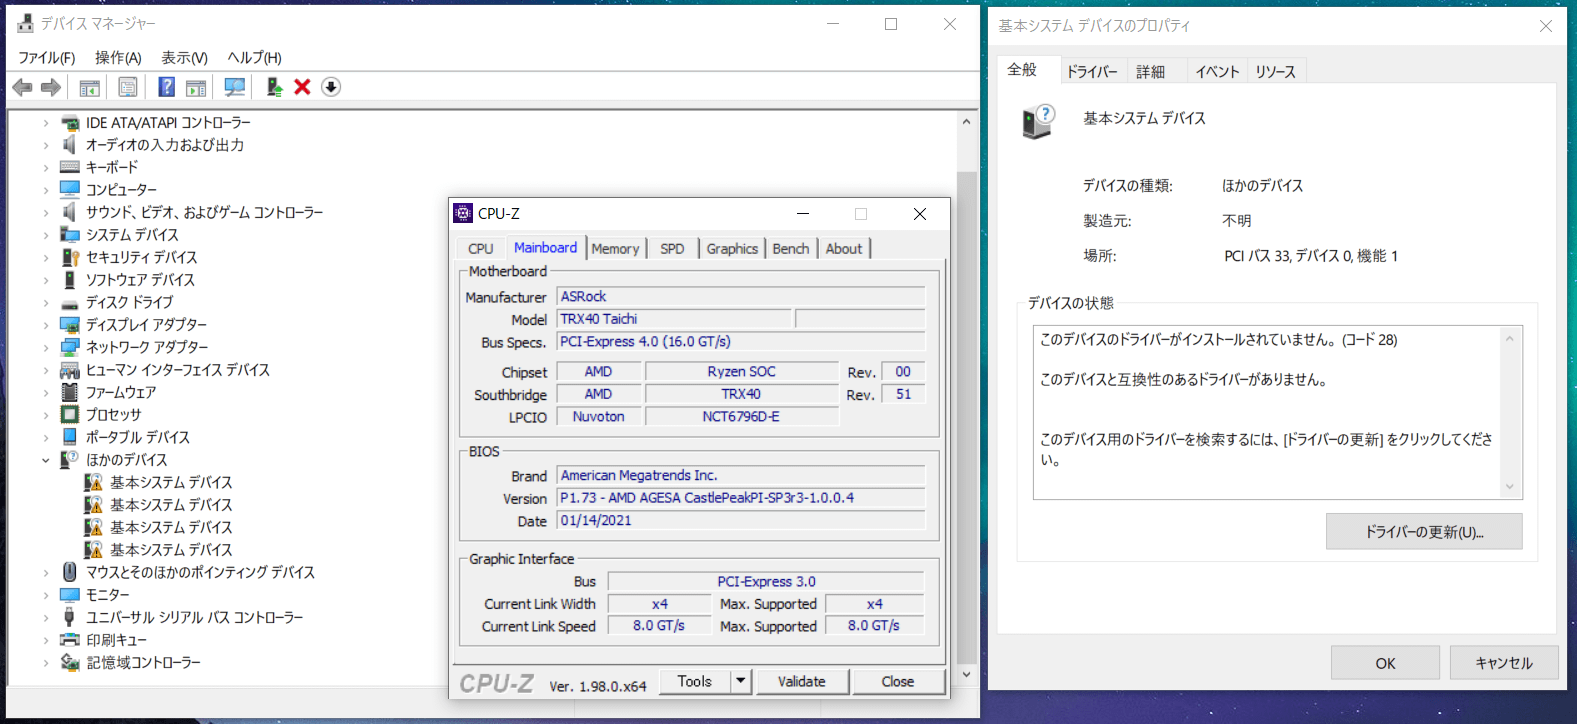Open the Properties toolbar icon in Device Manager
Screen dimensions: 1577x724
[x=128, y=88]
